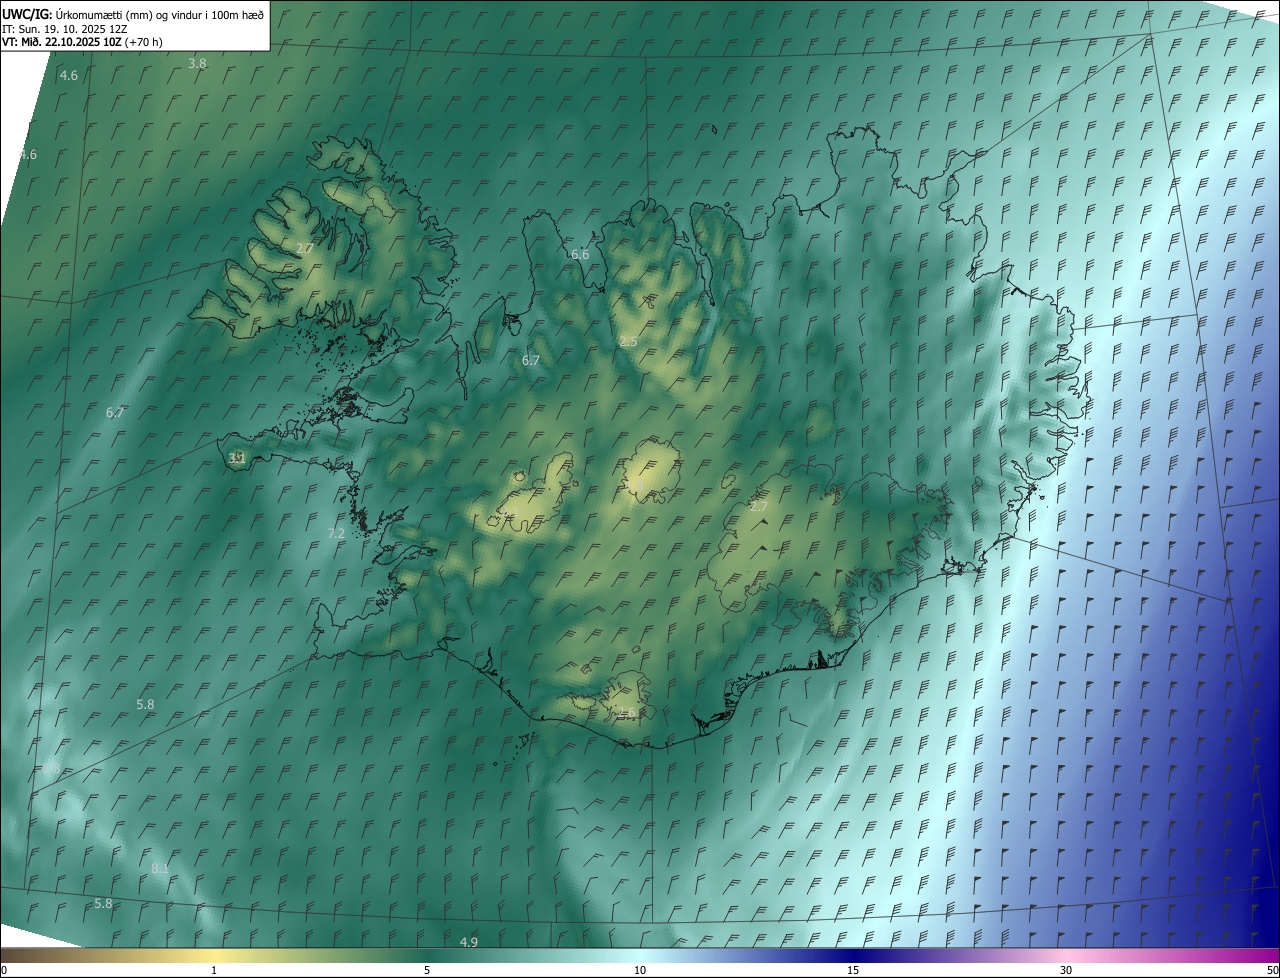The height and width of the screenshot is (978, 1280).
Task: Click the "VT: Mið. 22.10.2025 10Z (+70 h)" line
Action: [82, 42]
